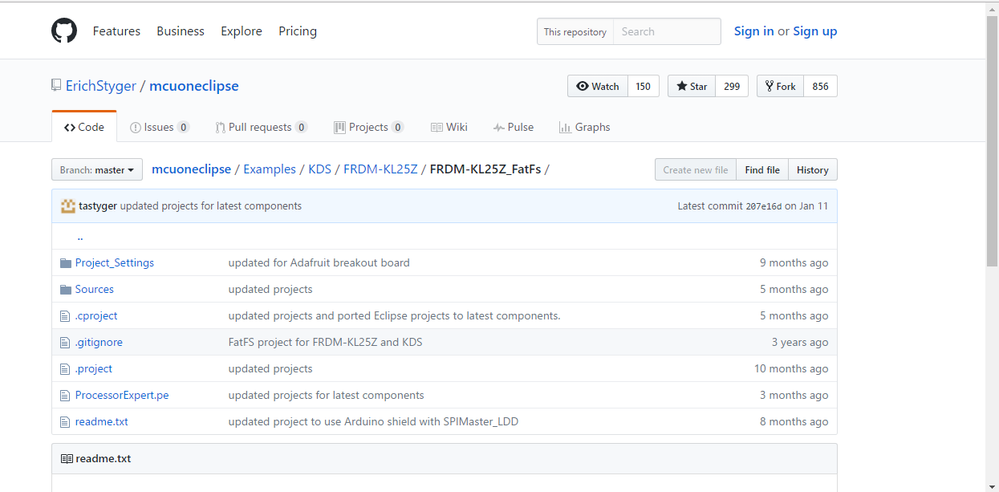Click the Sources folder icon

[x=65, y=290]
